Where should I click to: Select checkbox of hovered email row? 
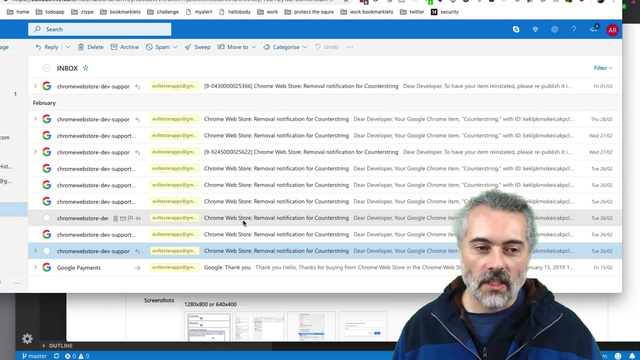[x=47, y=218]
